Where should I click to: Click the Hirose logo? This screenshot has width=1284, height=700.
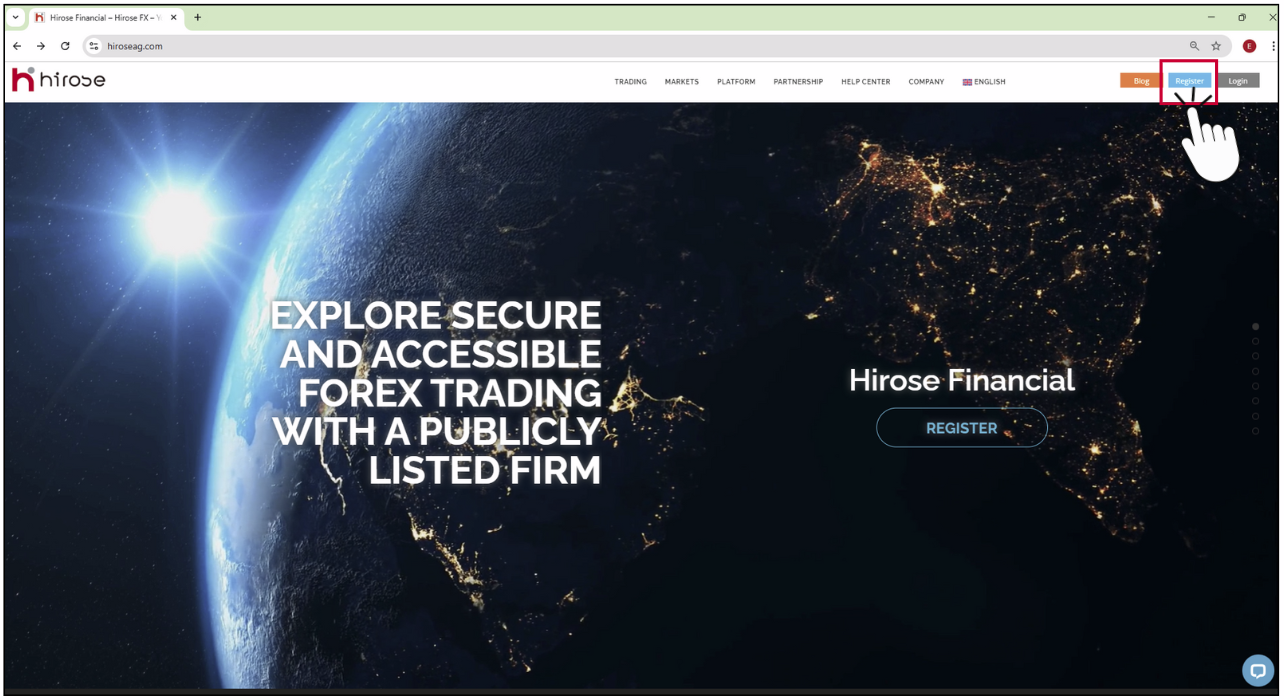(x=57, y=80)
